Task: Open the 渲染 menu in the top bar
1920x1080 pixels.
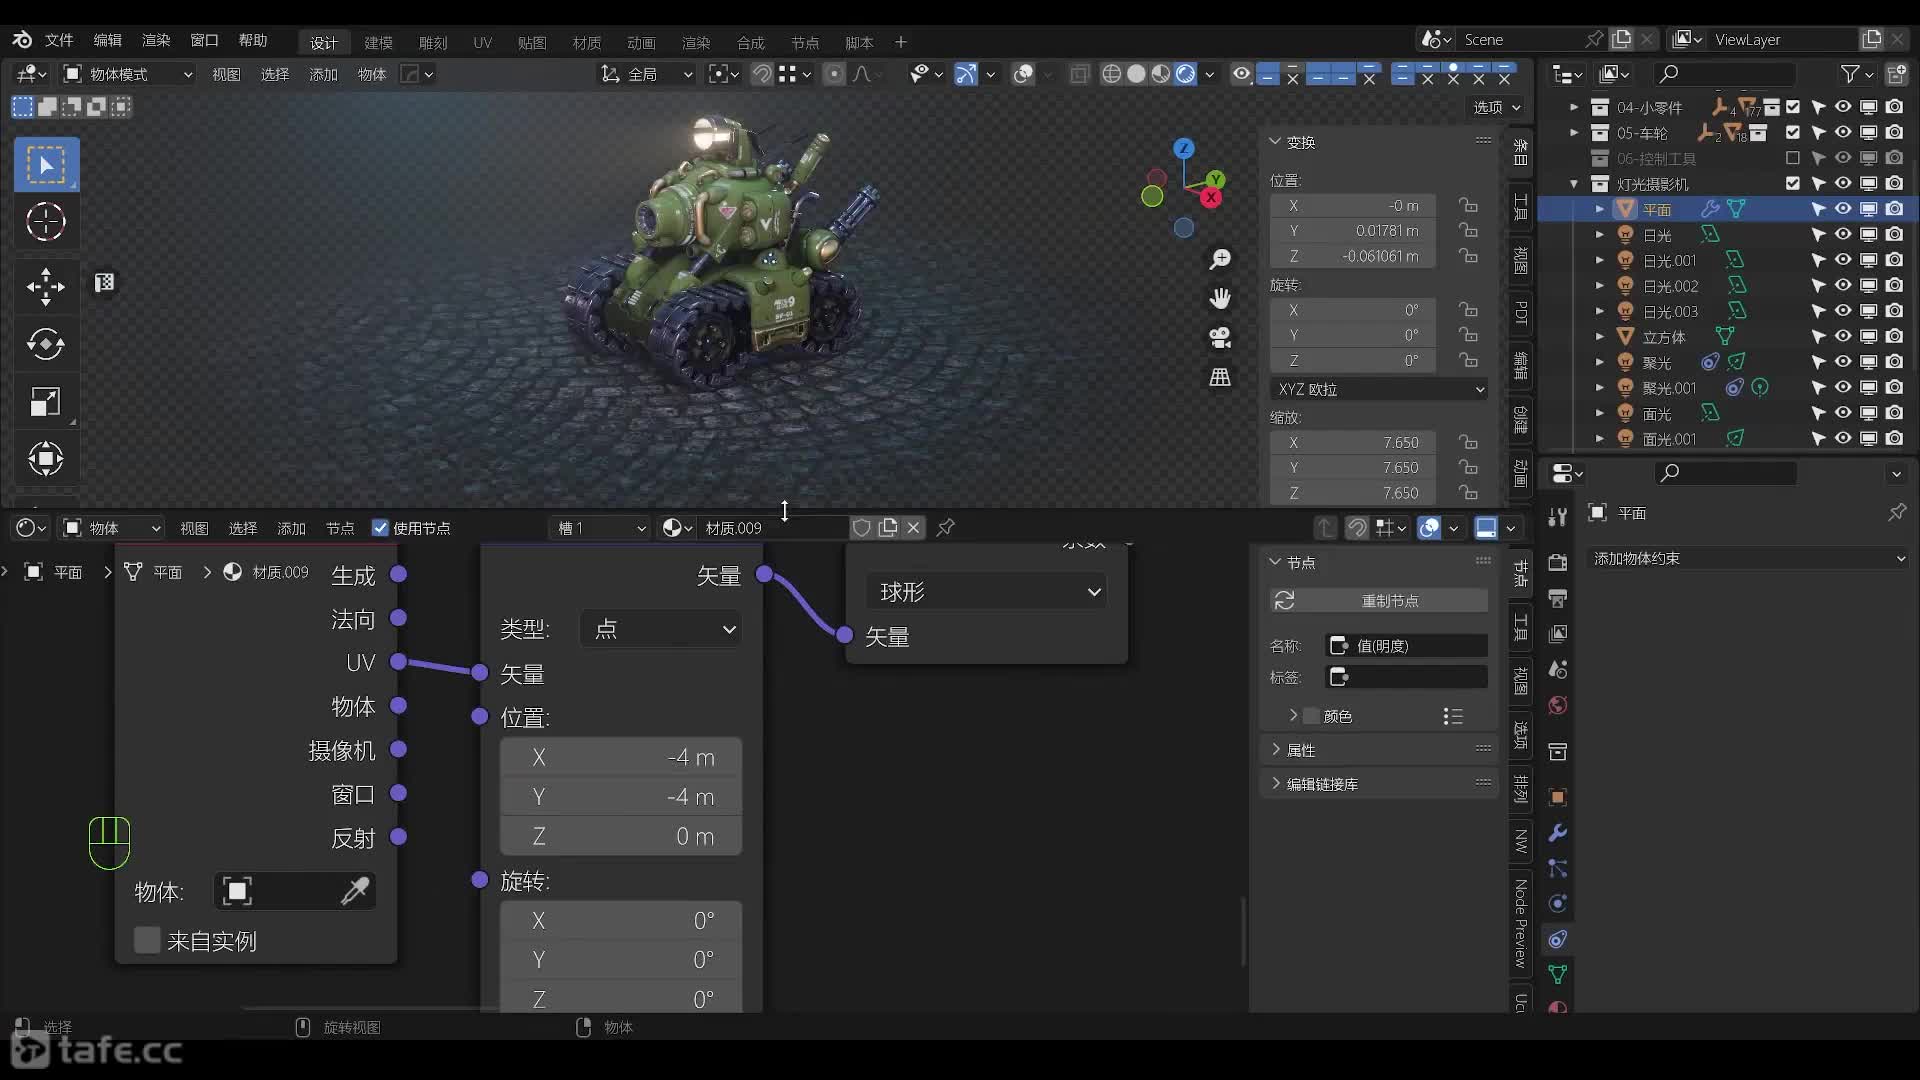Action: [x=156, y=40]
